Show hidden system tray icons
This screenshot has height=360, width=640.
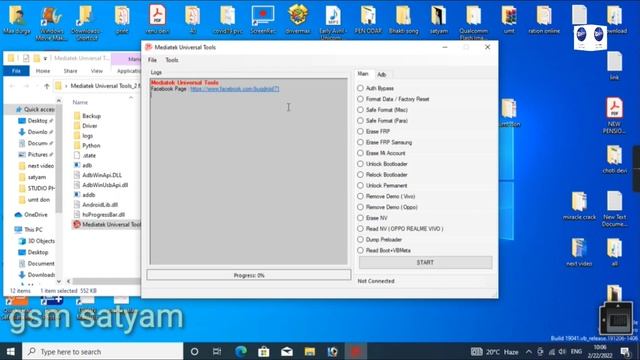tap(529, 351)
